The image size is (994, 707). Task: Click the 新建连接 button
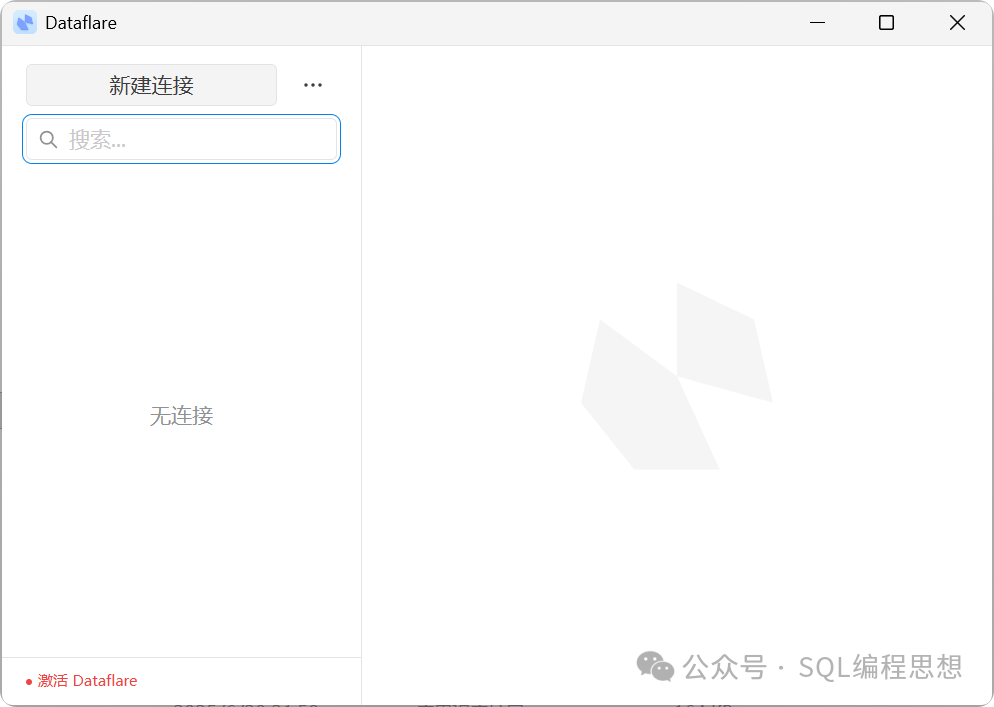pyautogui.click(x=151, y=86)
